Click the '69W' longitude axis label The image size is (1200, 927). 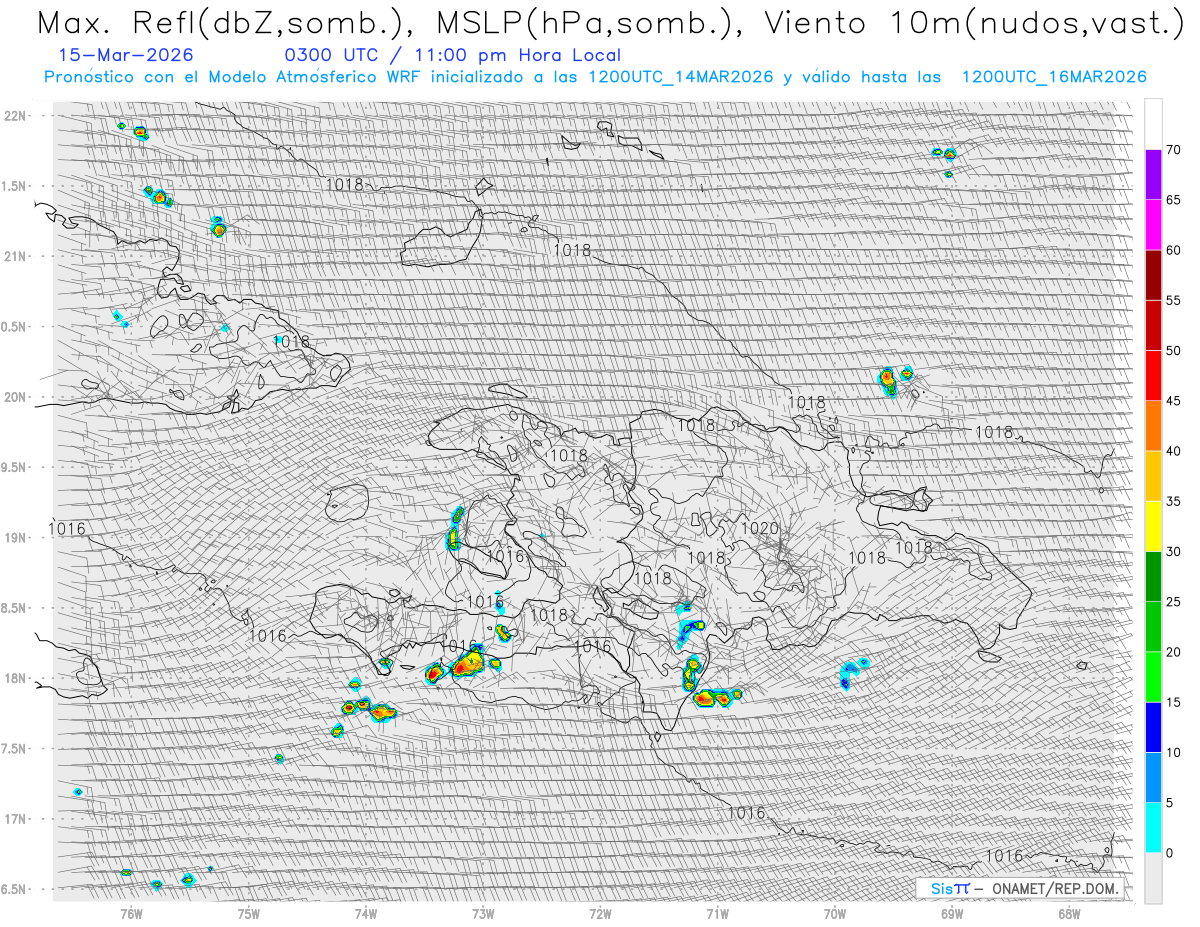952,914
